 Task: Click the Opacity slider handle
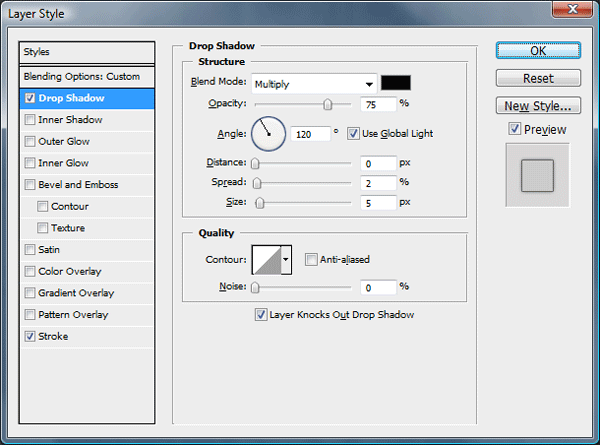click(328, 104)
